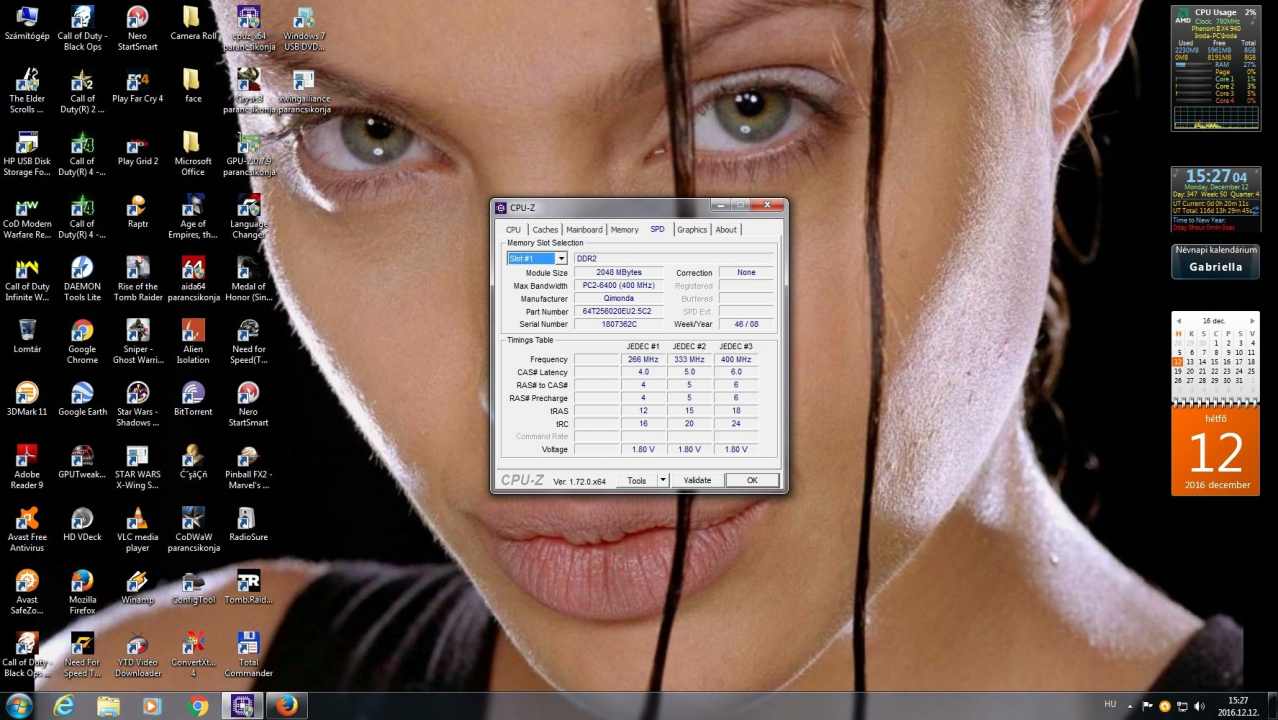
Task: Click the Validate button
Action: tap(697, 481)
